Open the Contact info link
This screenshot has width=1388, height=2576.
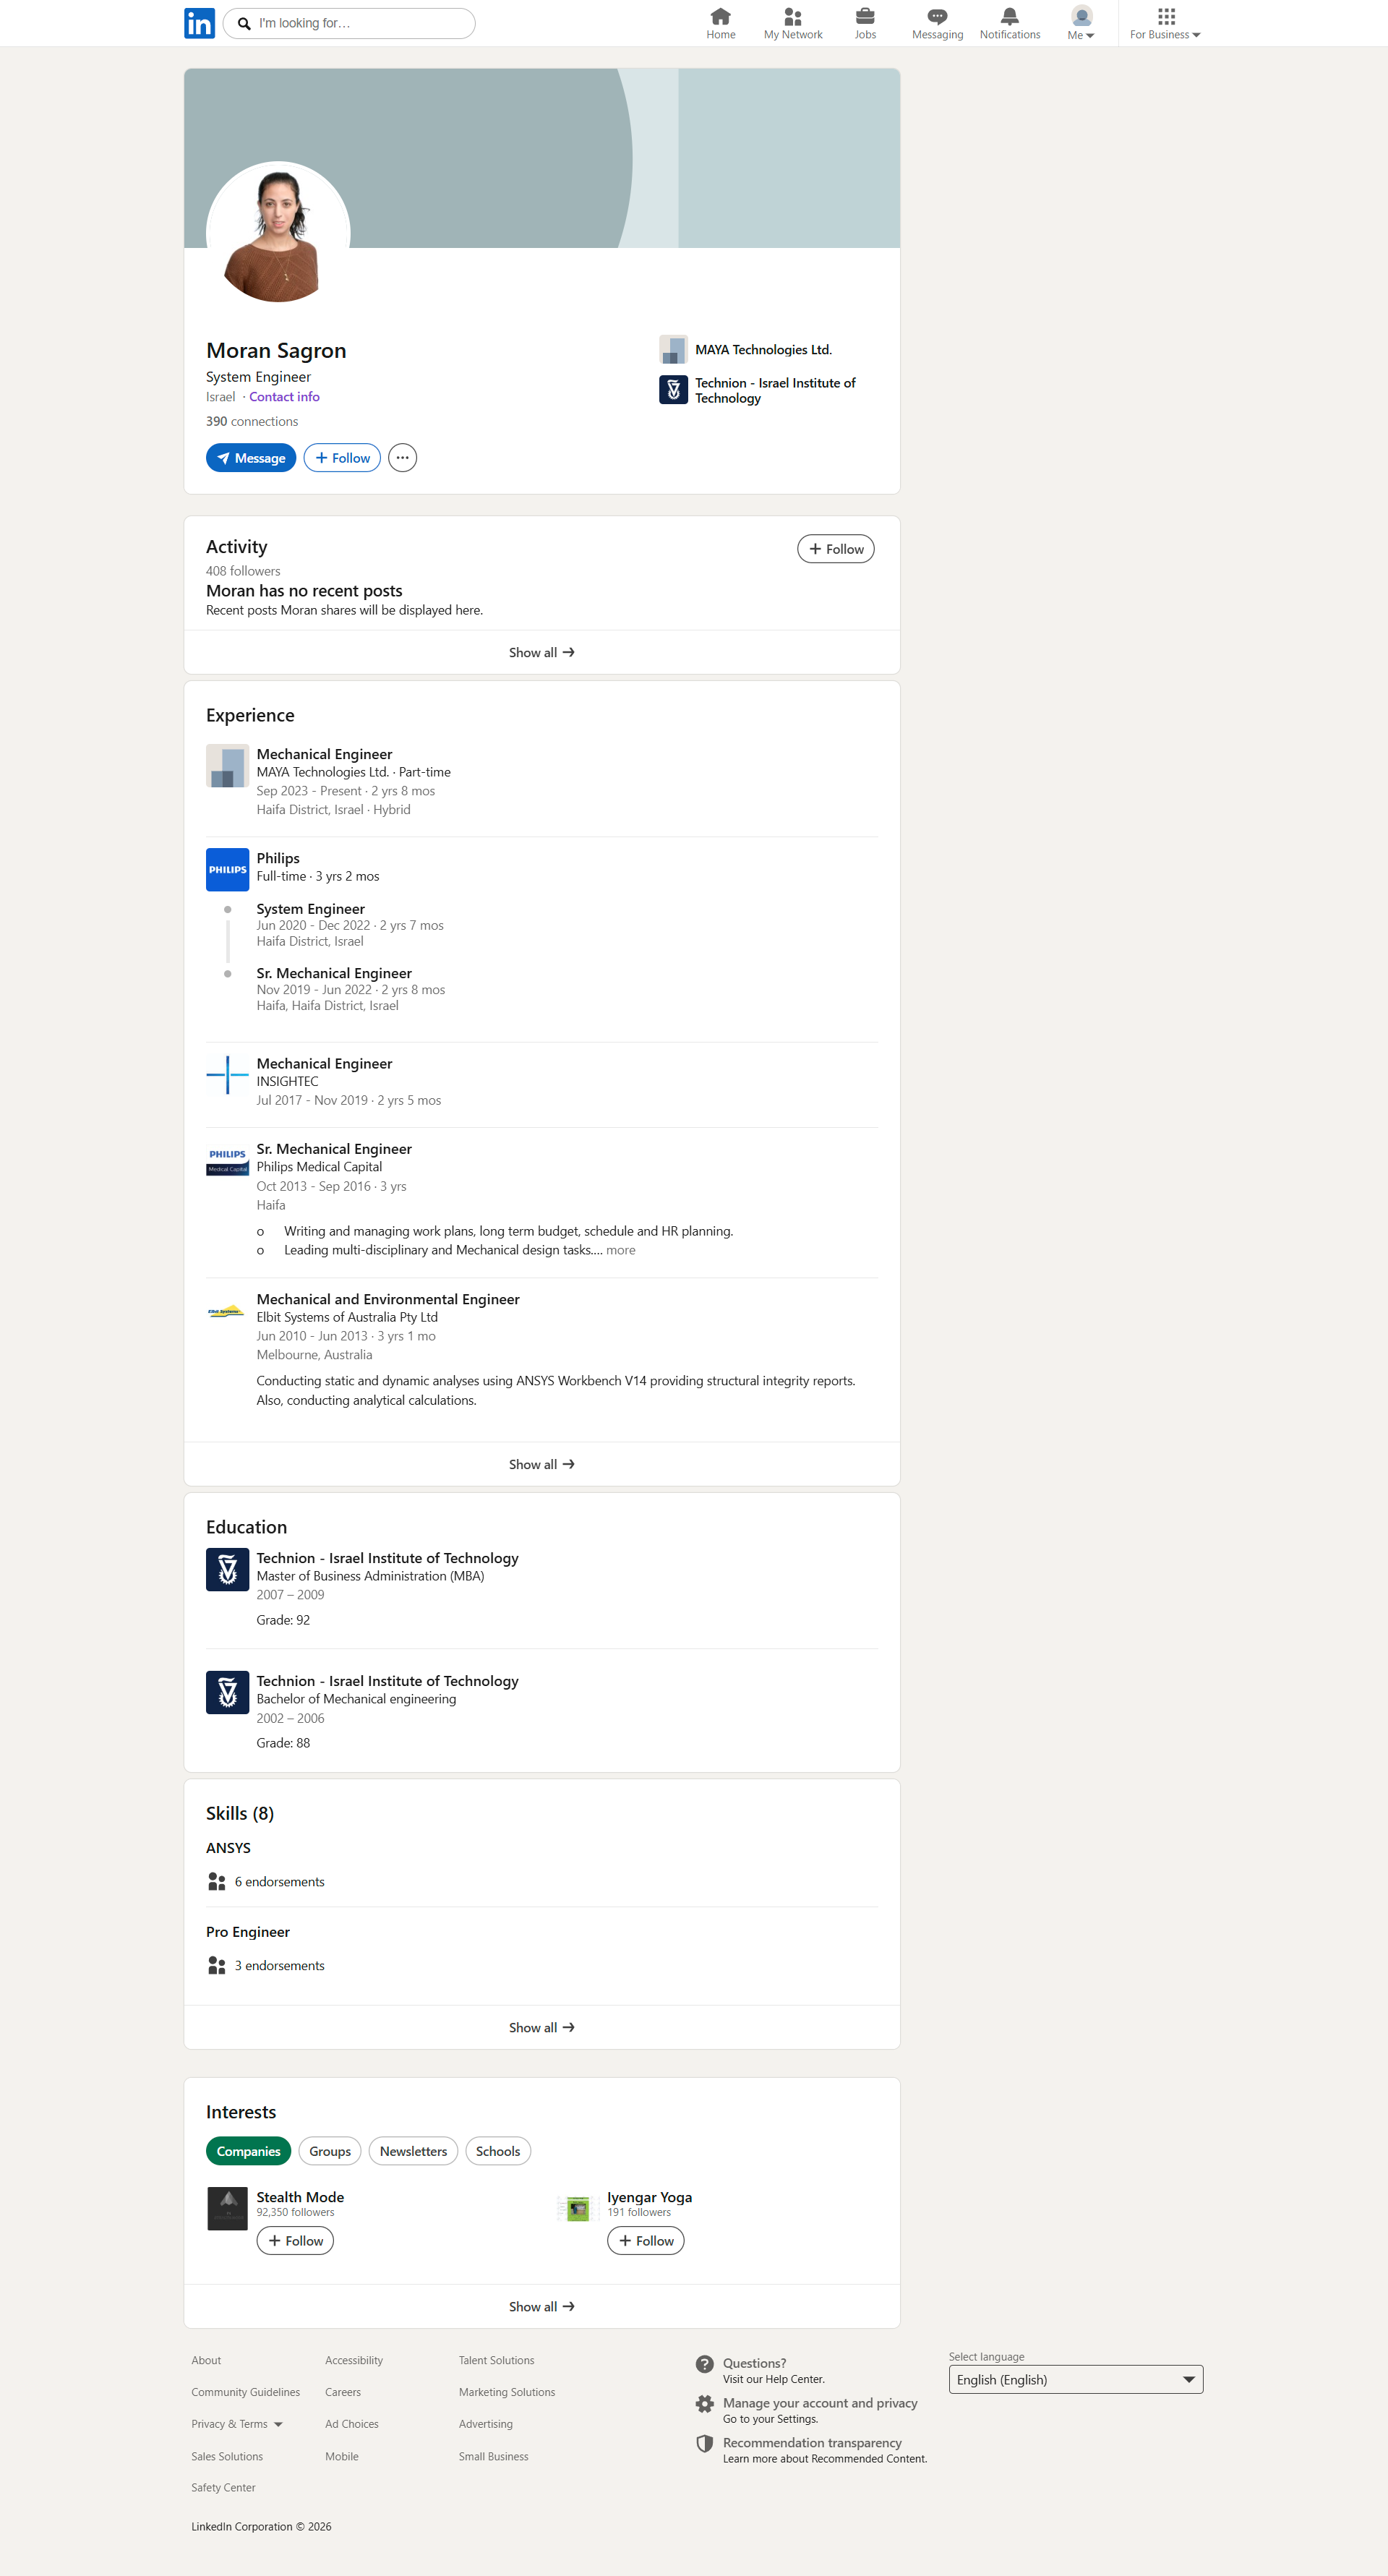tap(284, 397)
